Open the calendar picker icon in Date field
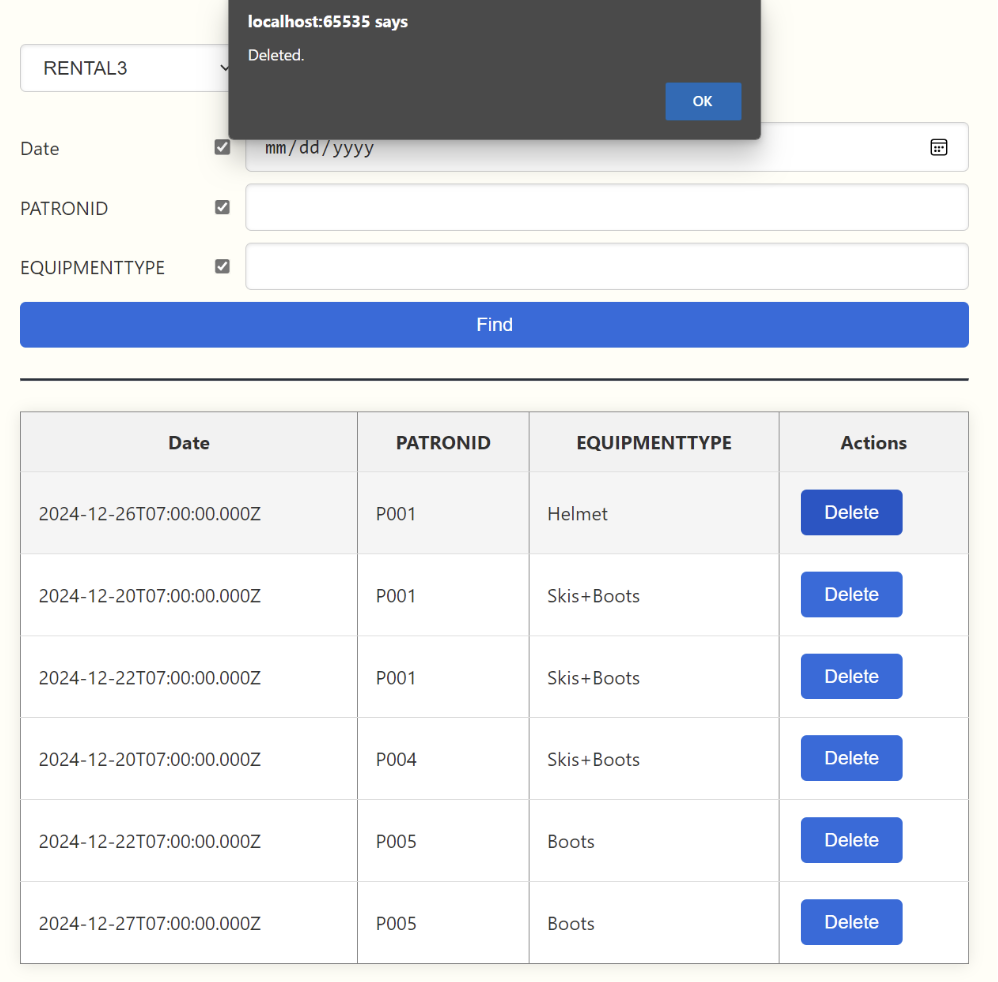Viewport: 998px width, 982px height. (x=938, y=147)
